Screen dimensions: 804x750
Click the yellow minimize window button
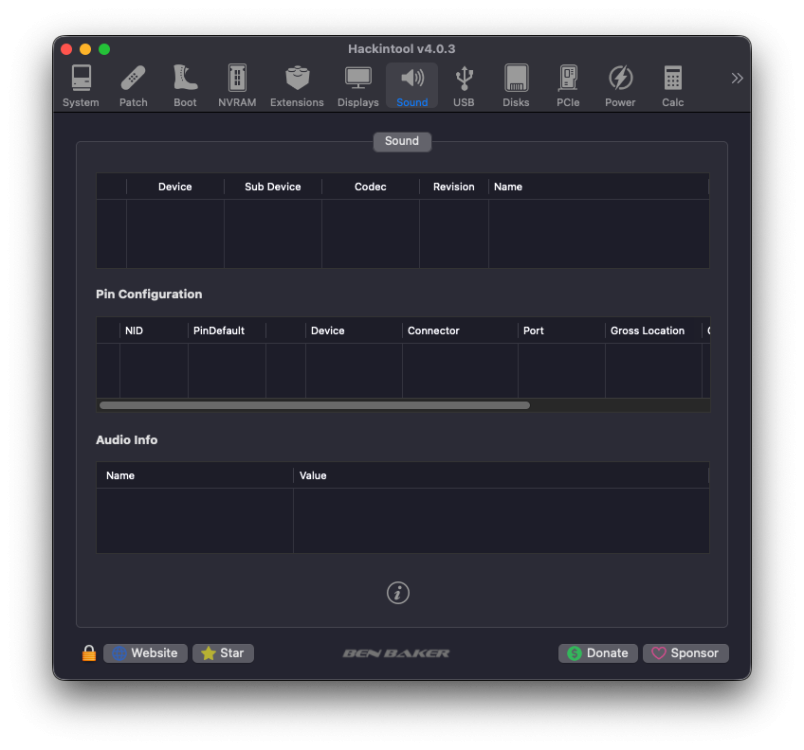85,49
